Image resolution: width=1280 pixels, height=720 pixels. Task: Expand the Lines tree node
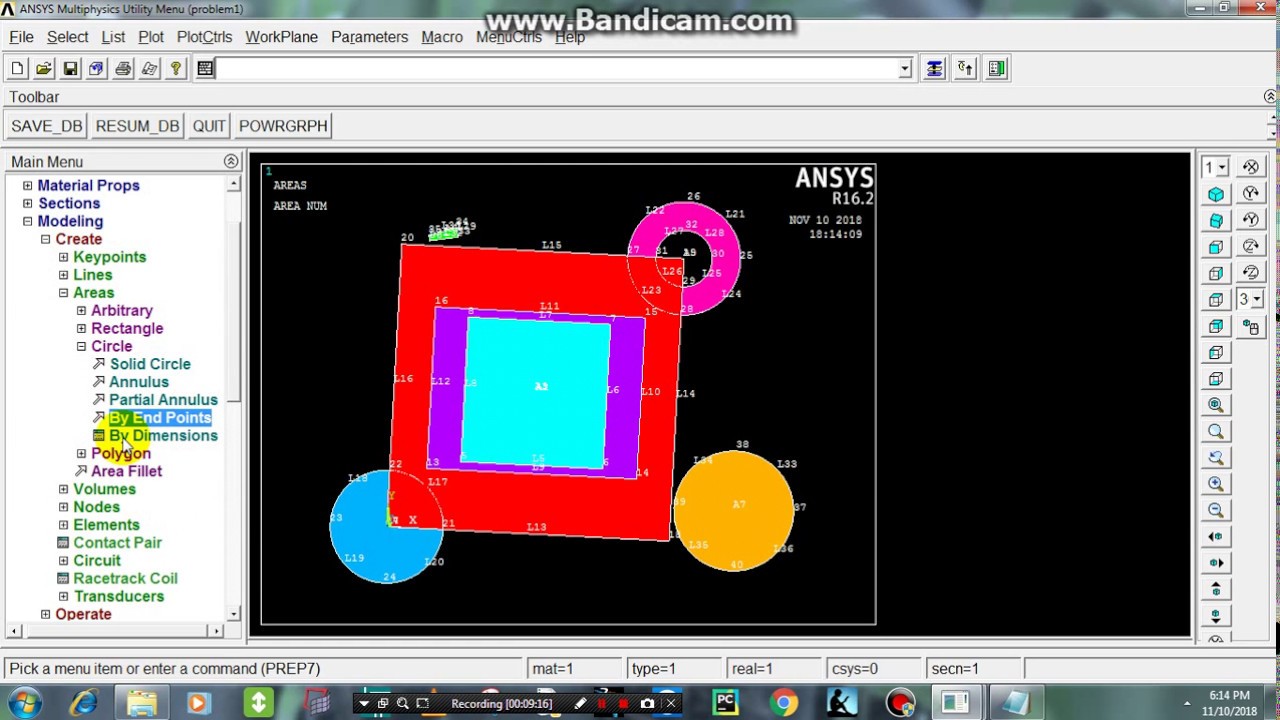(x=63, y=275)
